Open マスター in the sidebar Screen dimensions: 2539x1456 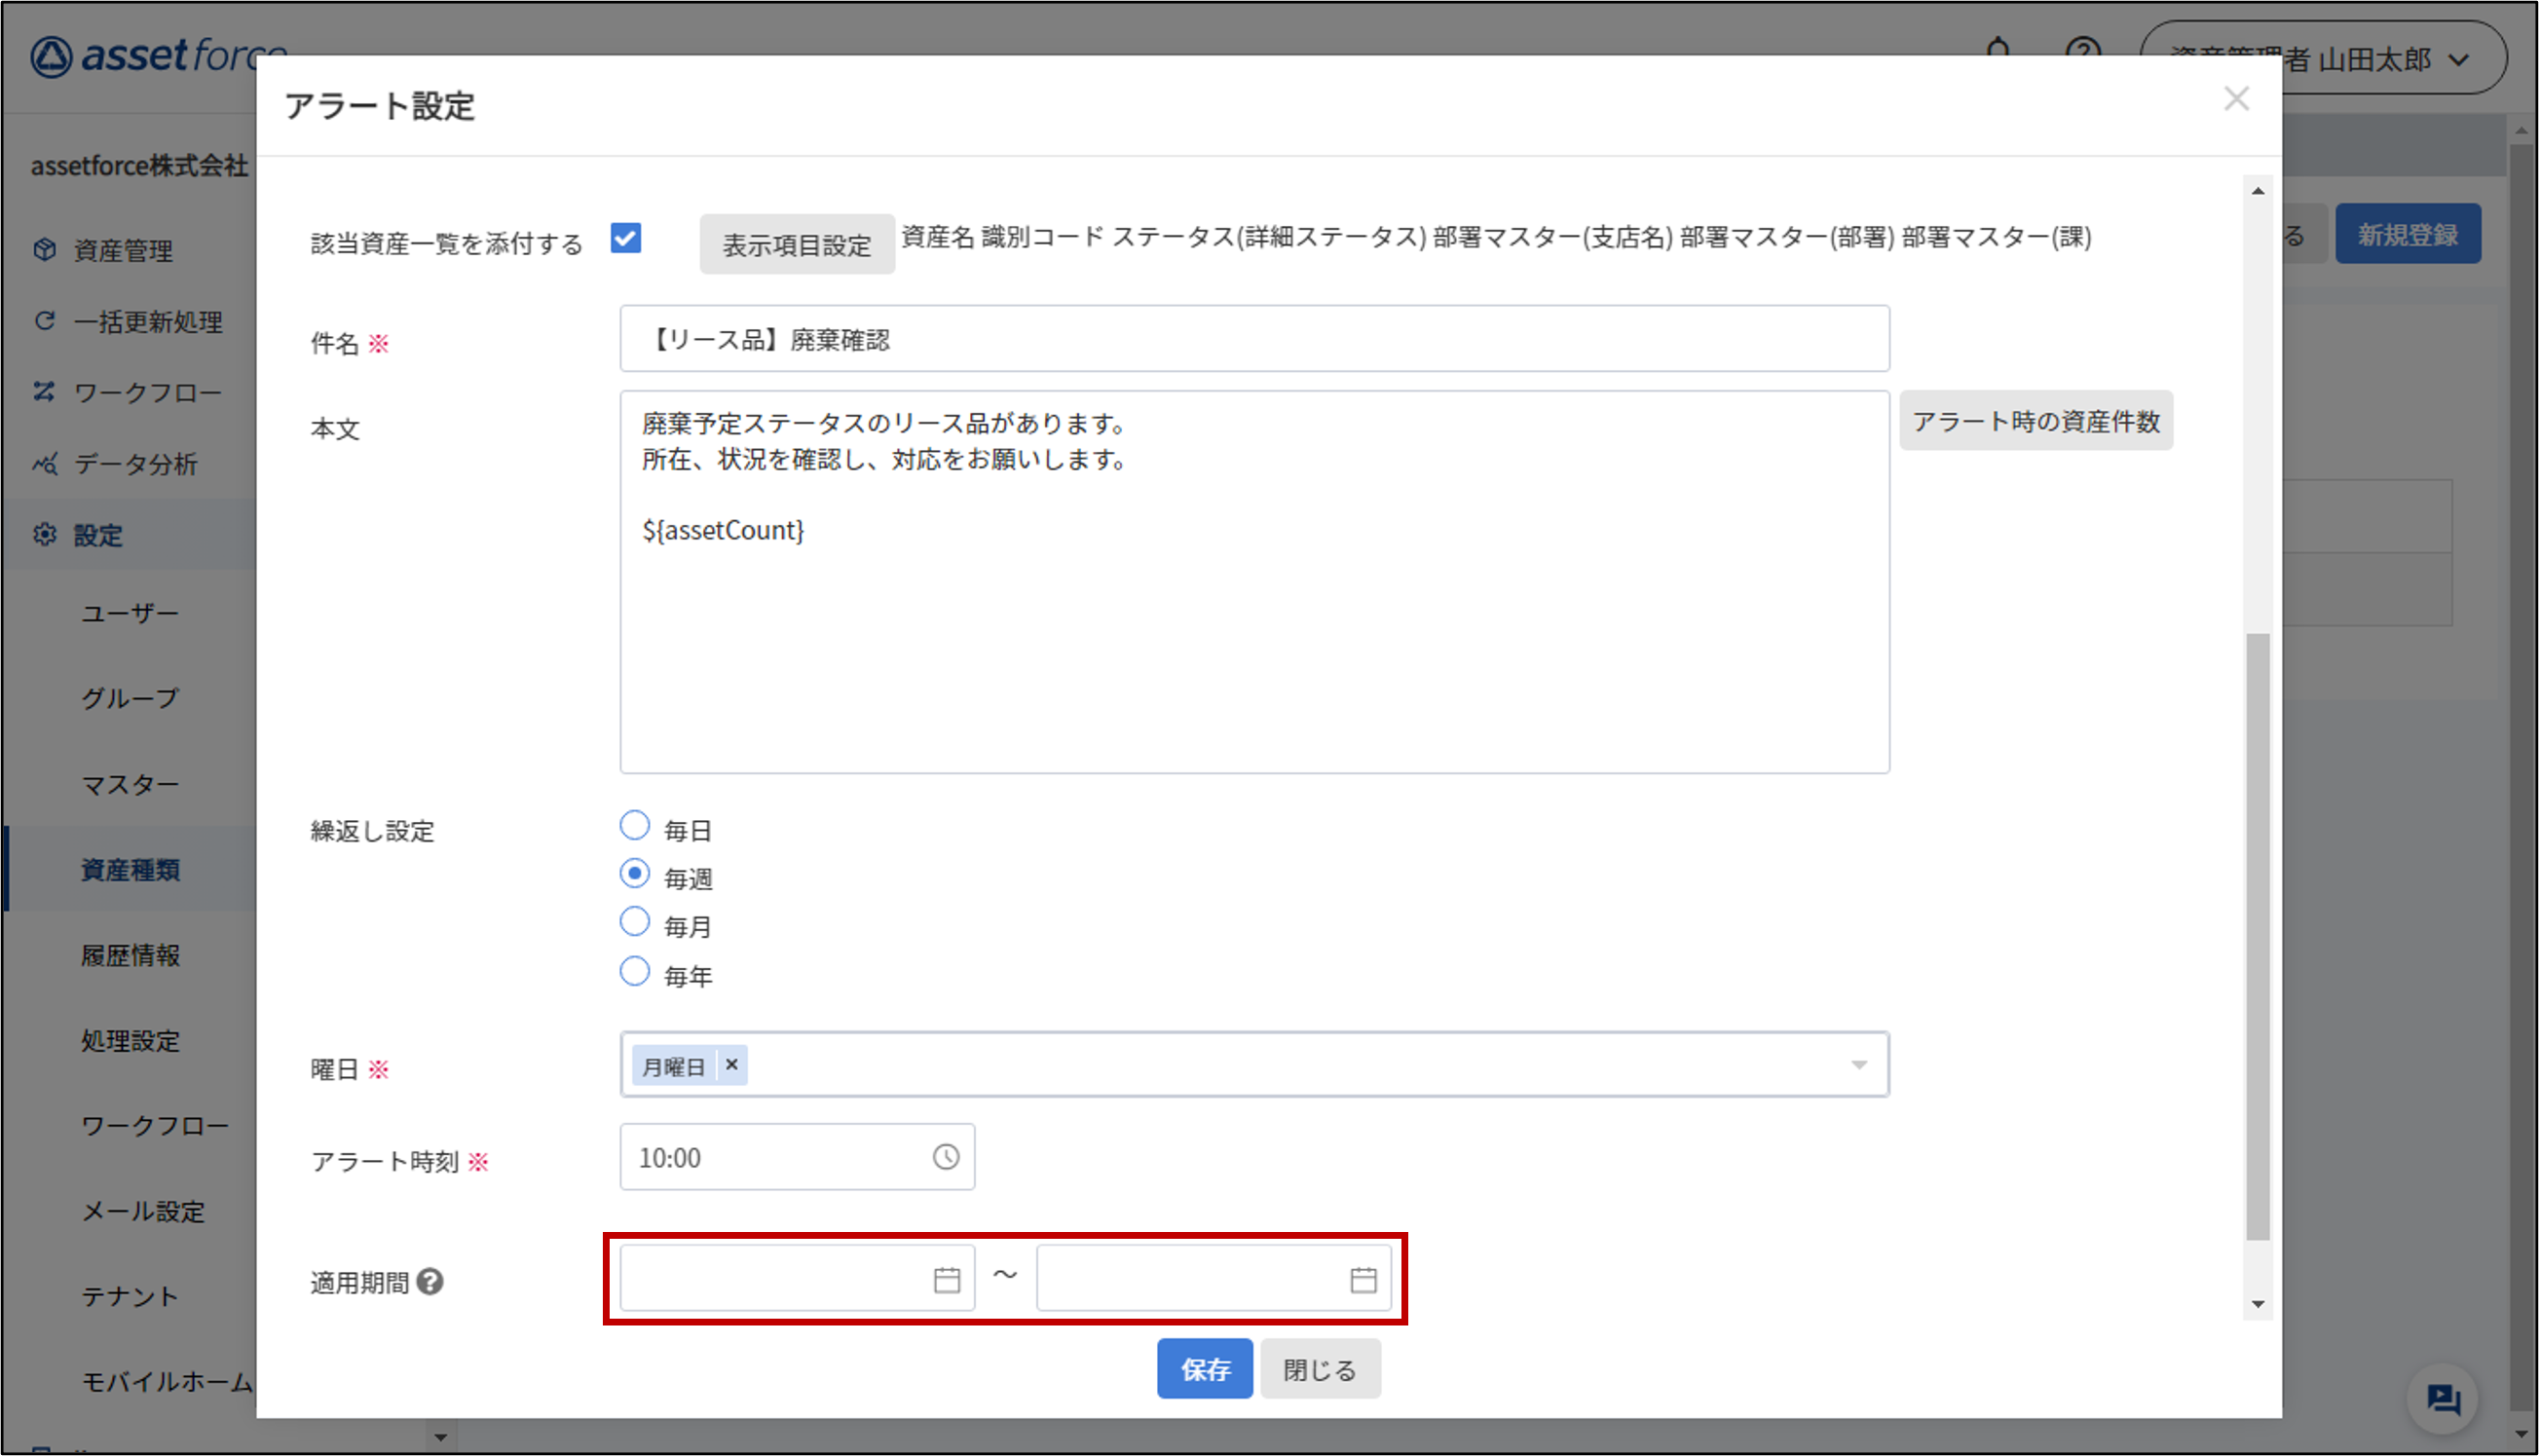point(130,784)
